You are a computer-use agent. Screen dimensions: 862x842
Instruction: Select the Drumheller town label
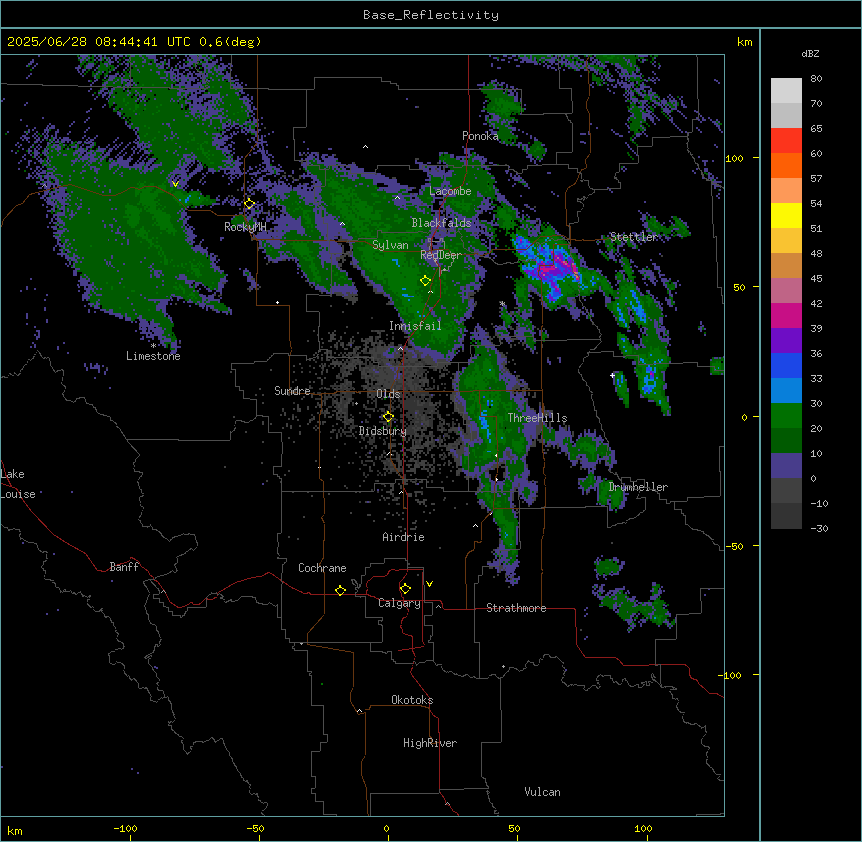click(x=638, y=487)
